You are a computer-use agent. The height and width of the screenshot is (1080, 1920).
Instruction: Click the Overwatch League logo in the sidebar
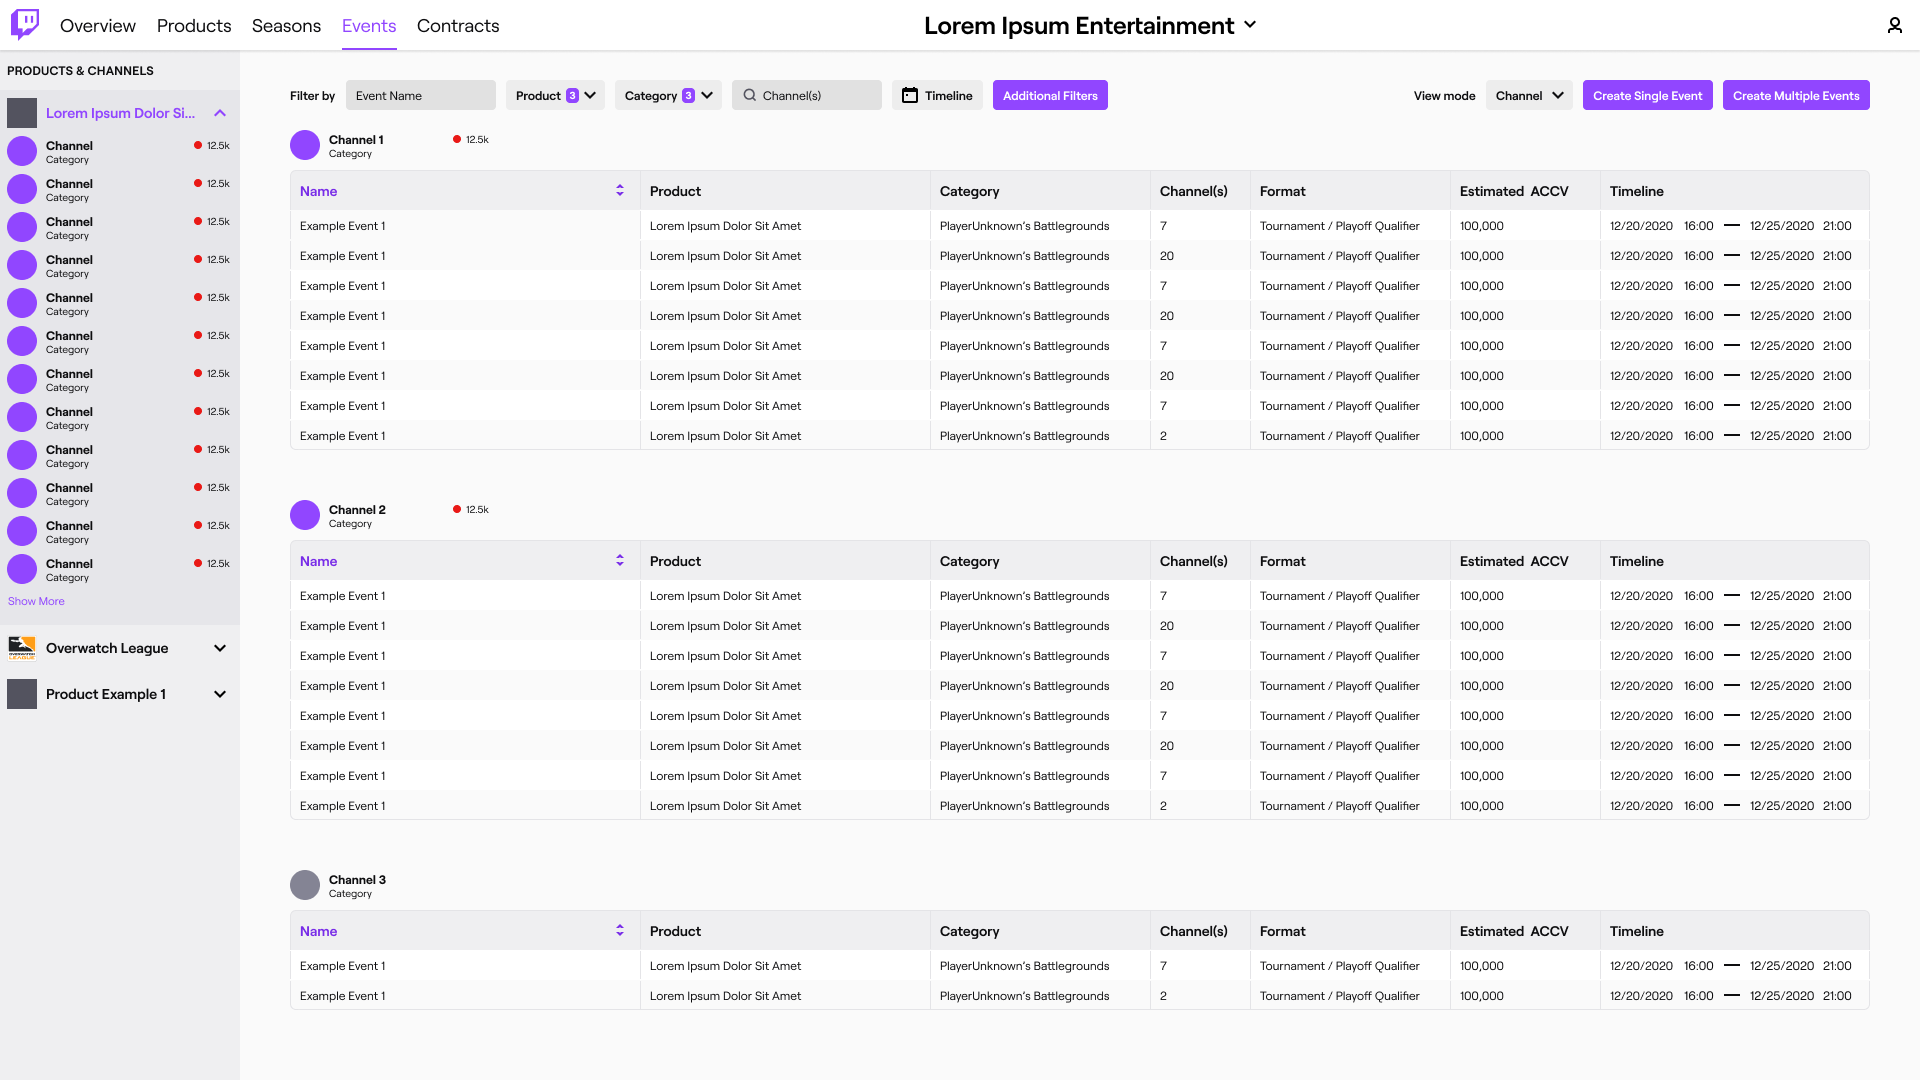[22, 648]
